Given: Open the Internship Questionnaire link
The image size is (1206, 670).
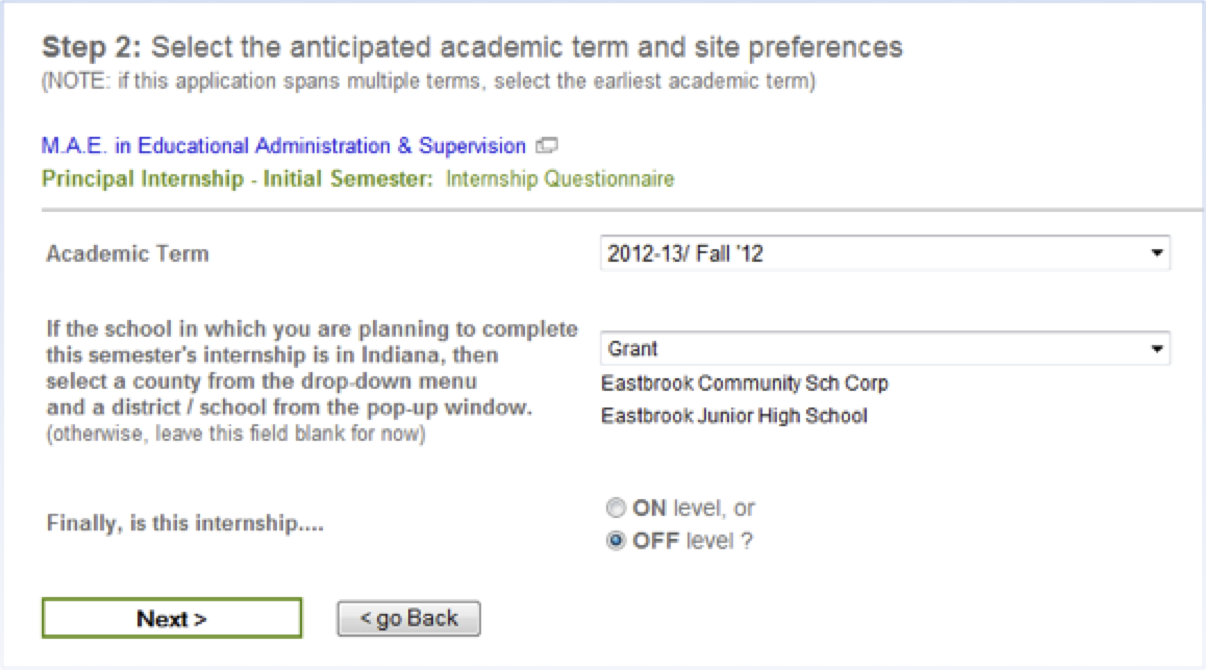Looking at the screenshot, I should coord(560,180).
